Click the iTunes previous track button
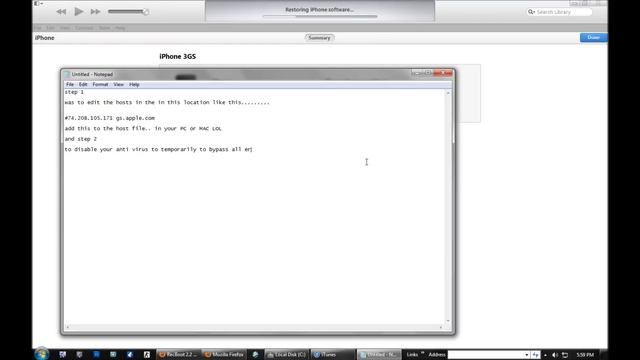The width and height of the screenshot is (640, 360). click(x=61, y=12)
